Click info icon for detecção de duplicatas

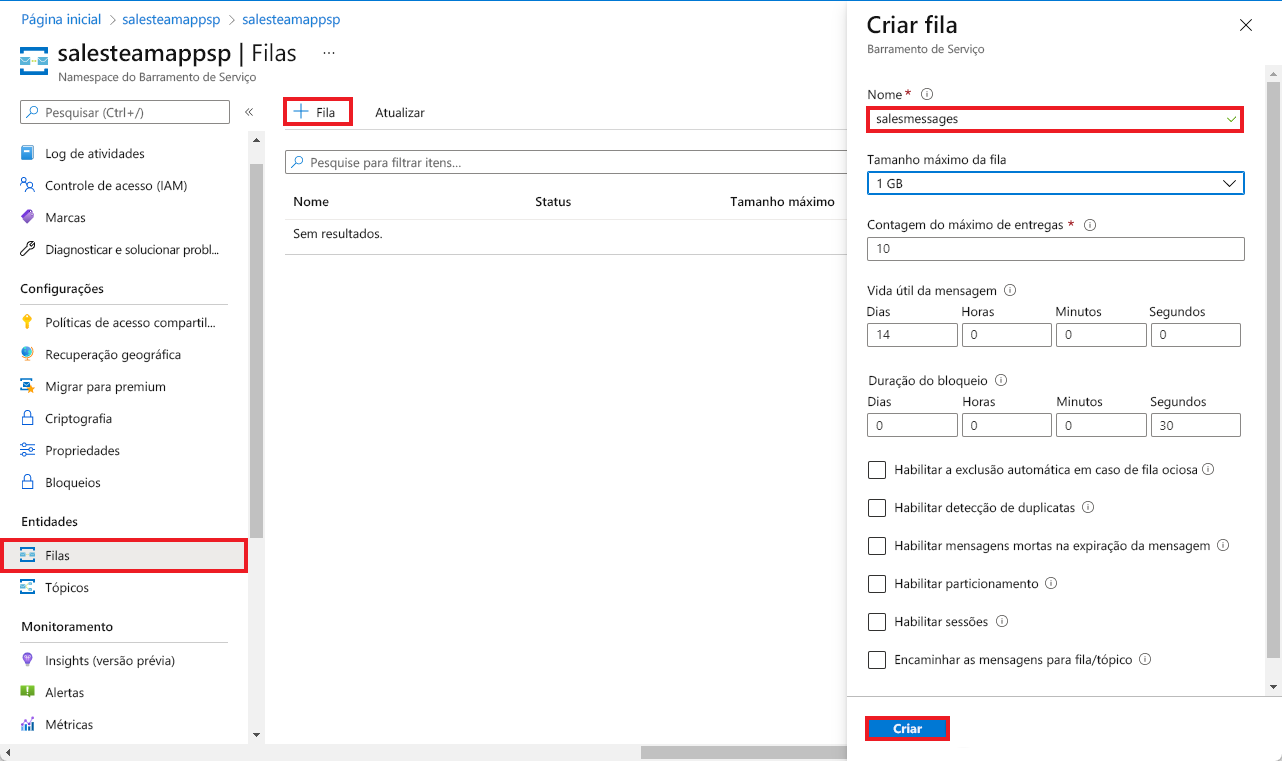click(1088, 507)
